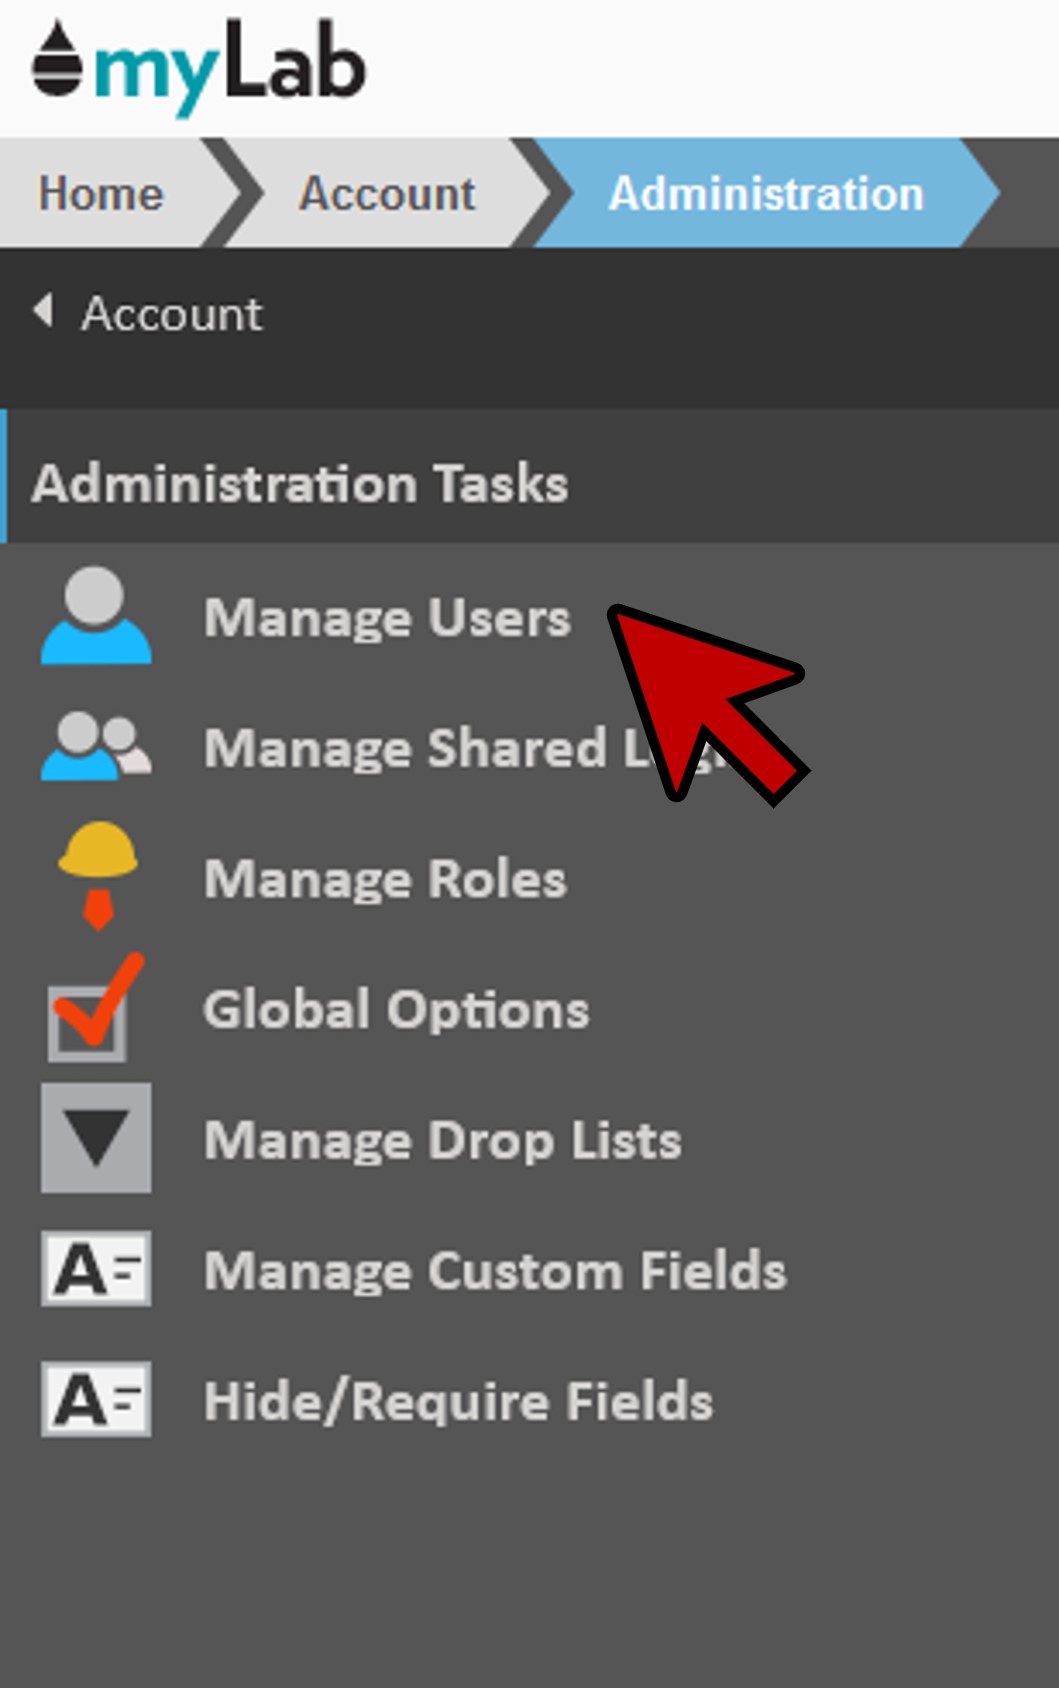Click the back arrow beside Account
This screenshot has width=1059, height=1688.
coord(43,311)
